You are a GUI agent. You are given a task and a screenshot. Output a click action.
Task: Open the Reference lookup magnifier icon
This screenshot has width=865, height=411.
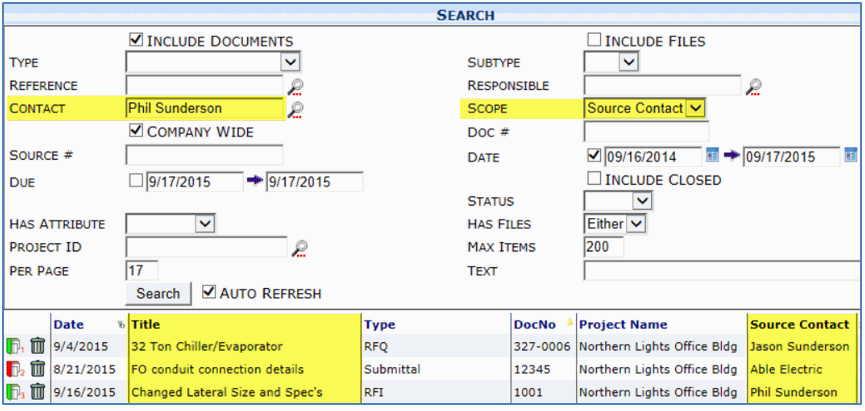click(x=296, y=87)
